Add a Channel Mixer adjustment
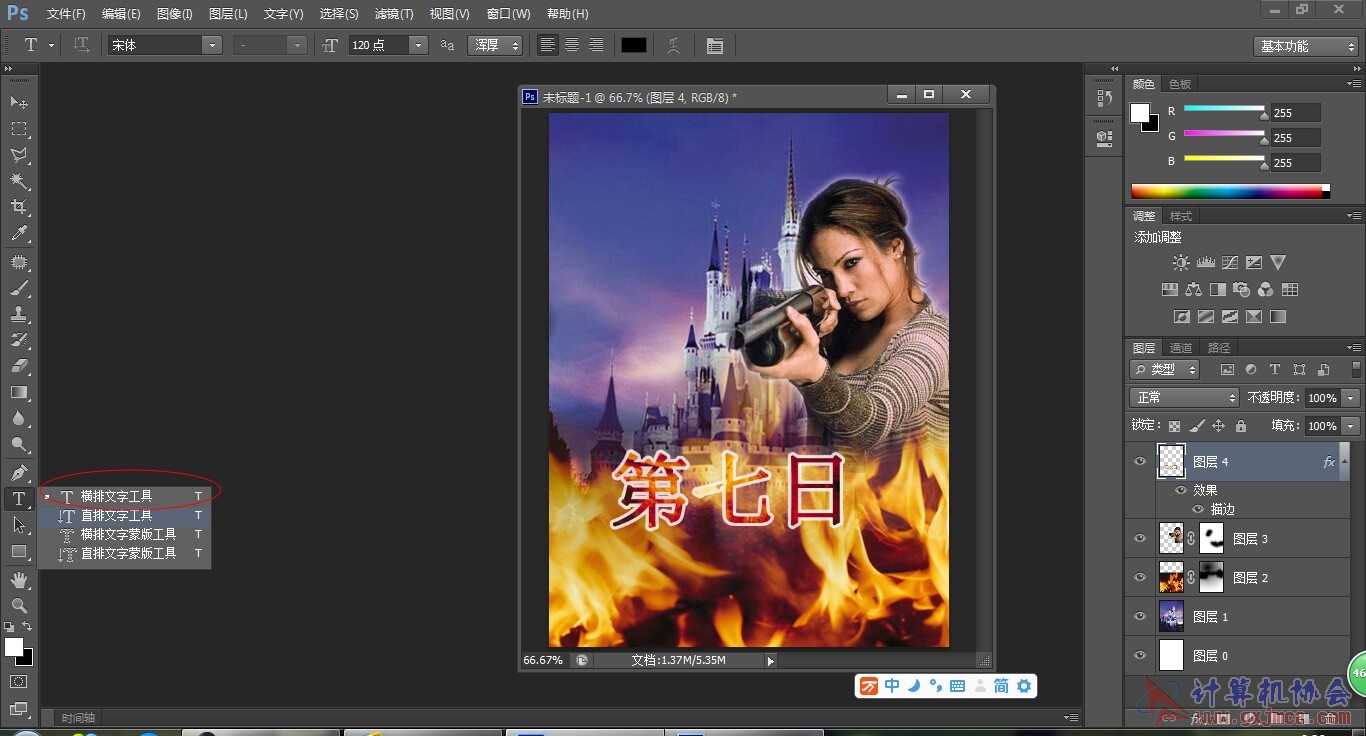This screenshot has width=1366, height=736. 1265,290
